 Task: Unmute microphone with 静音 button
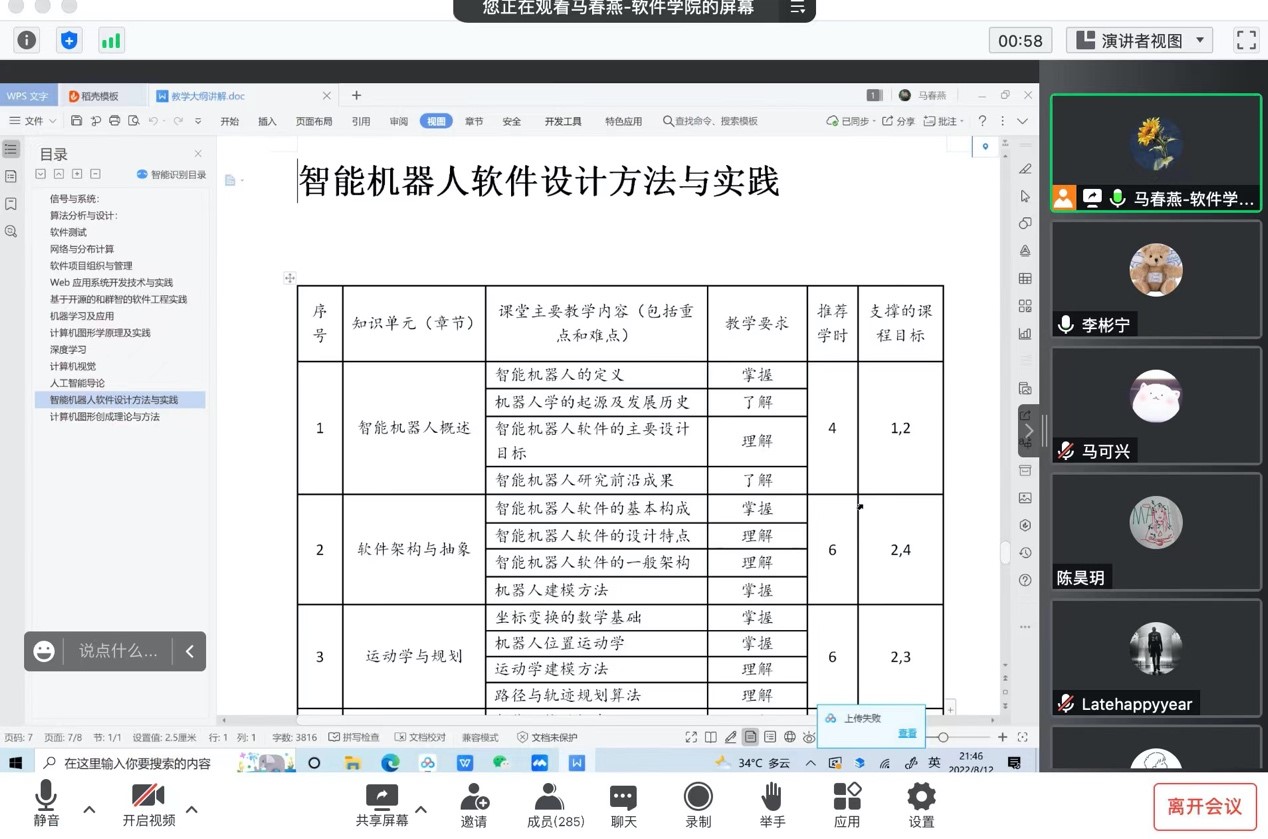(46, 804)
